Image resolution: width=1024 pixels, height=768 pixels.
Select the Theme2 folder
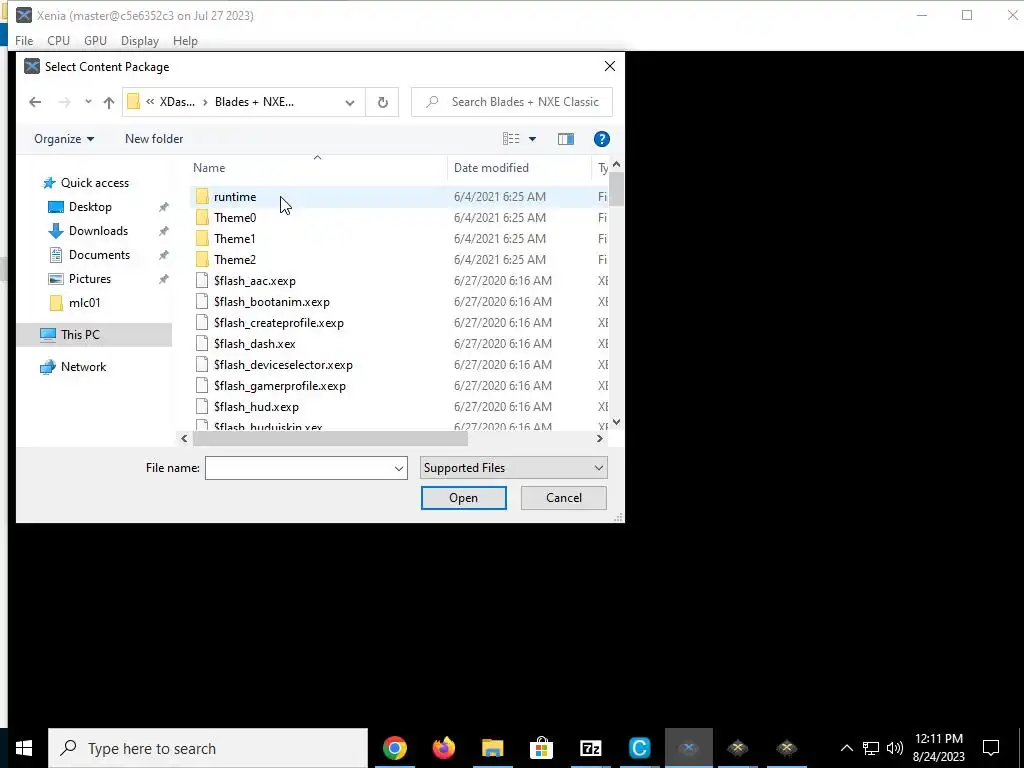pos(398,259)
